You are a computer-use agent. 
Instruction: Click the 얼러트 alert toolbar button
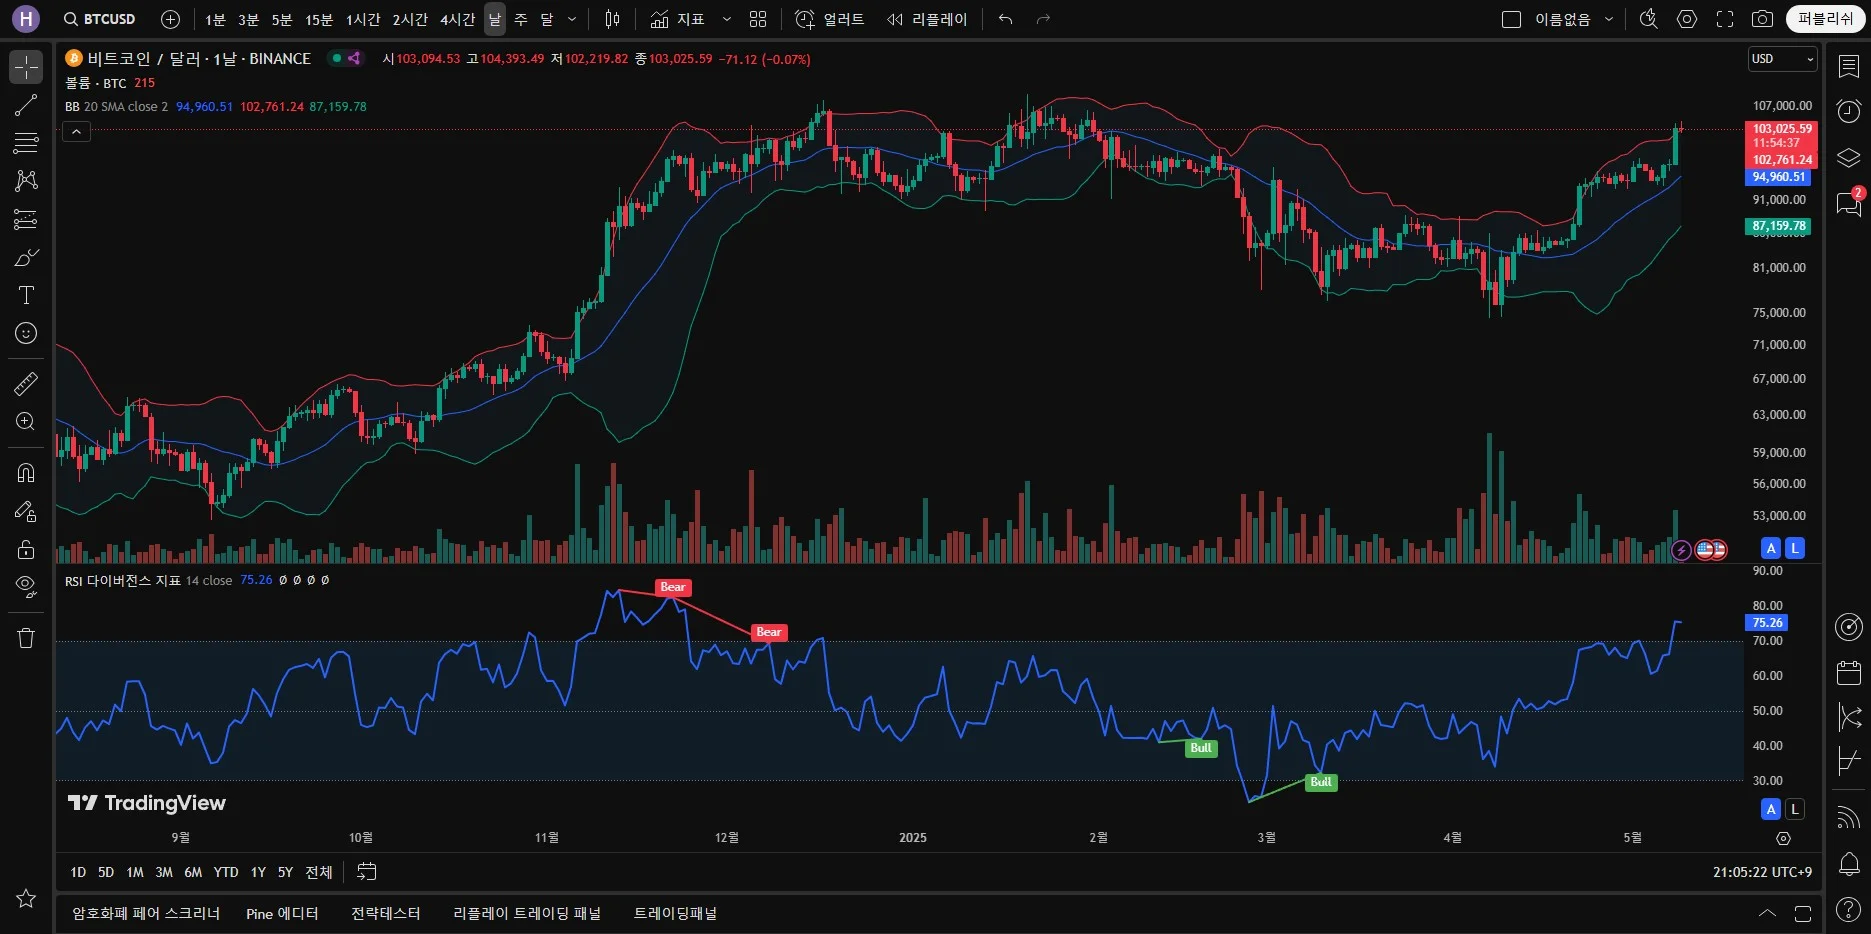tap(830, 19)
